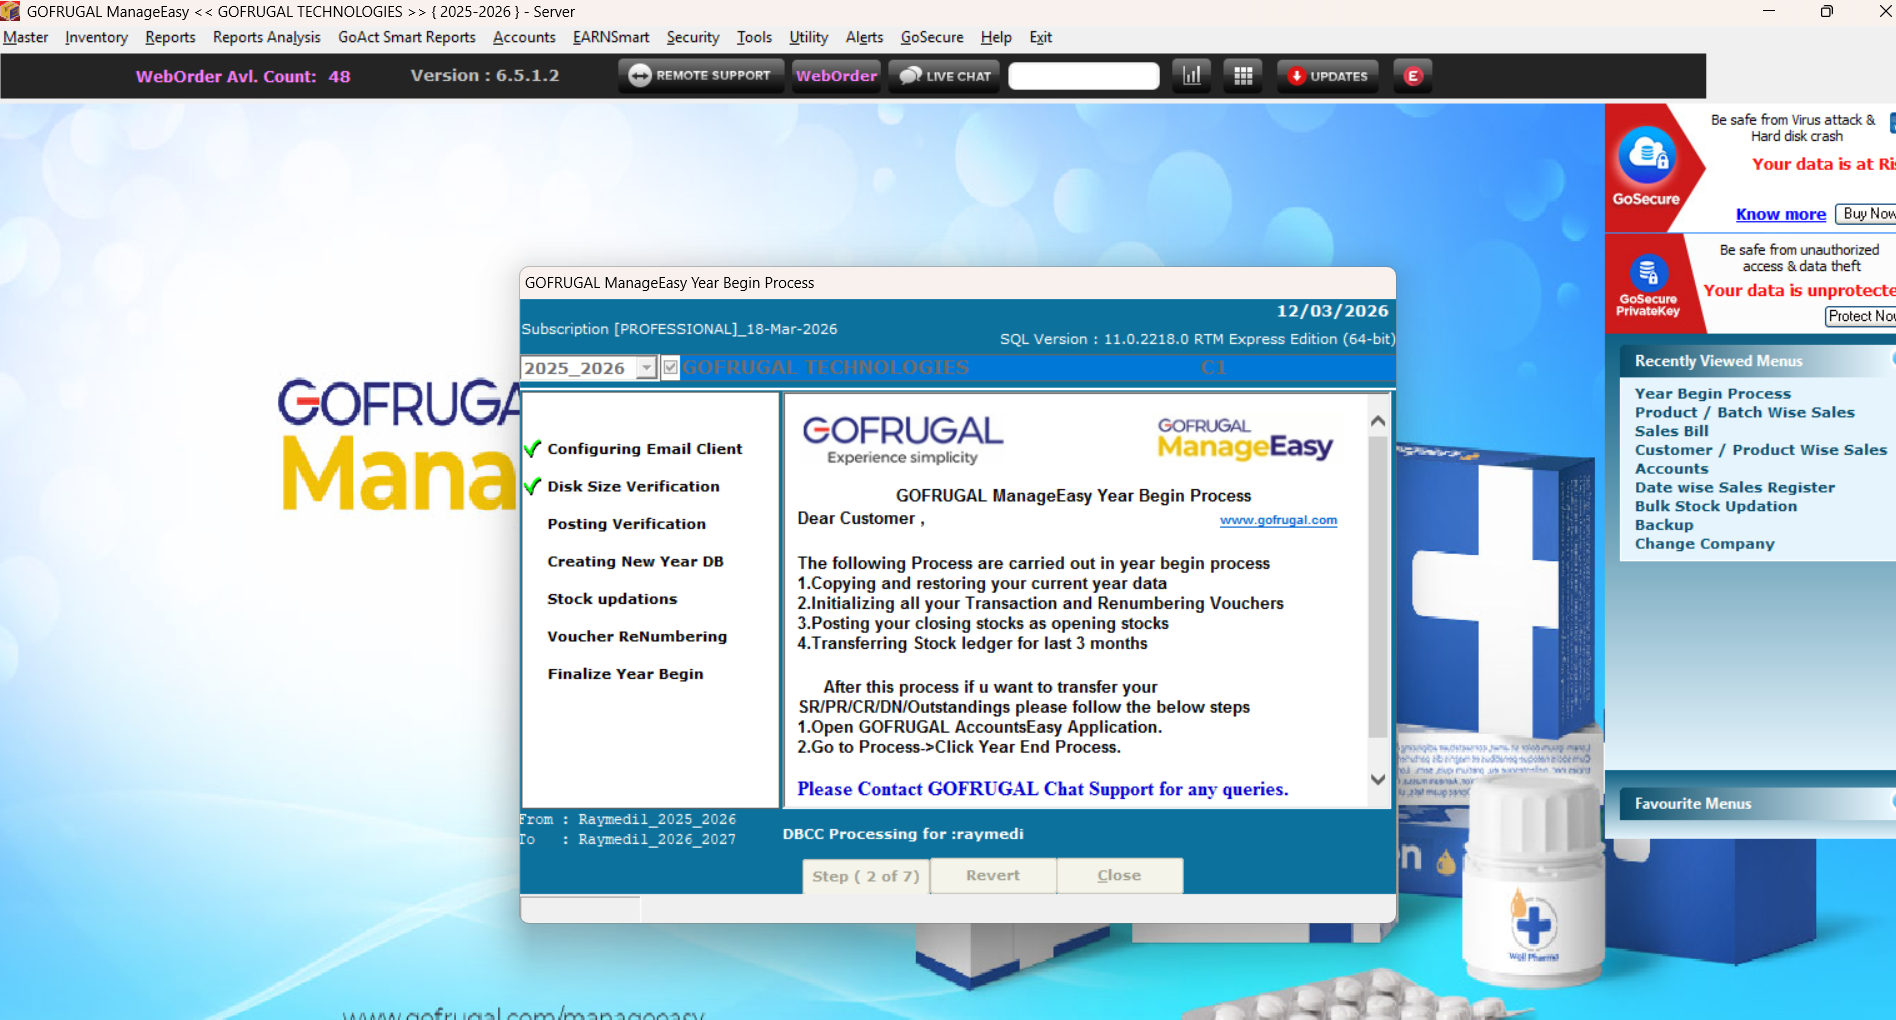The height and width of the screenshot is (1020, 1896).
Task: Open Bulk Stock Updation
Action: point(1715,506)
